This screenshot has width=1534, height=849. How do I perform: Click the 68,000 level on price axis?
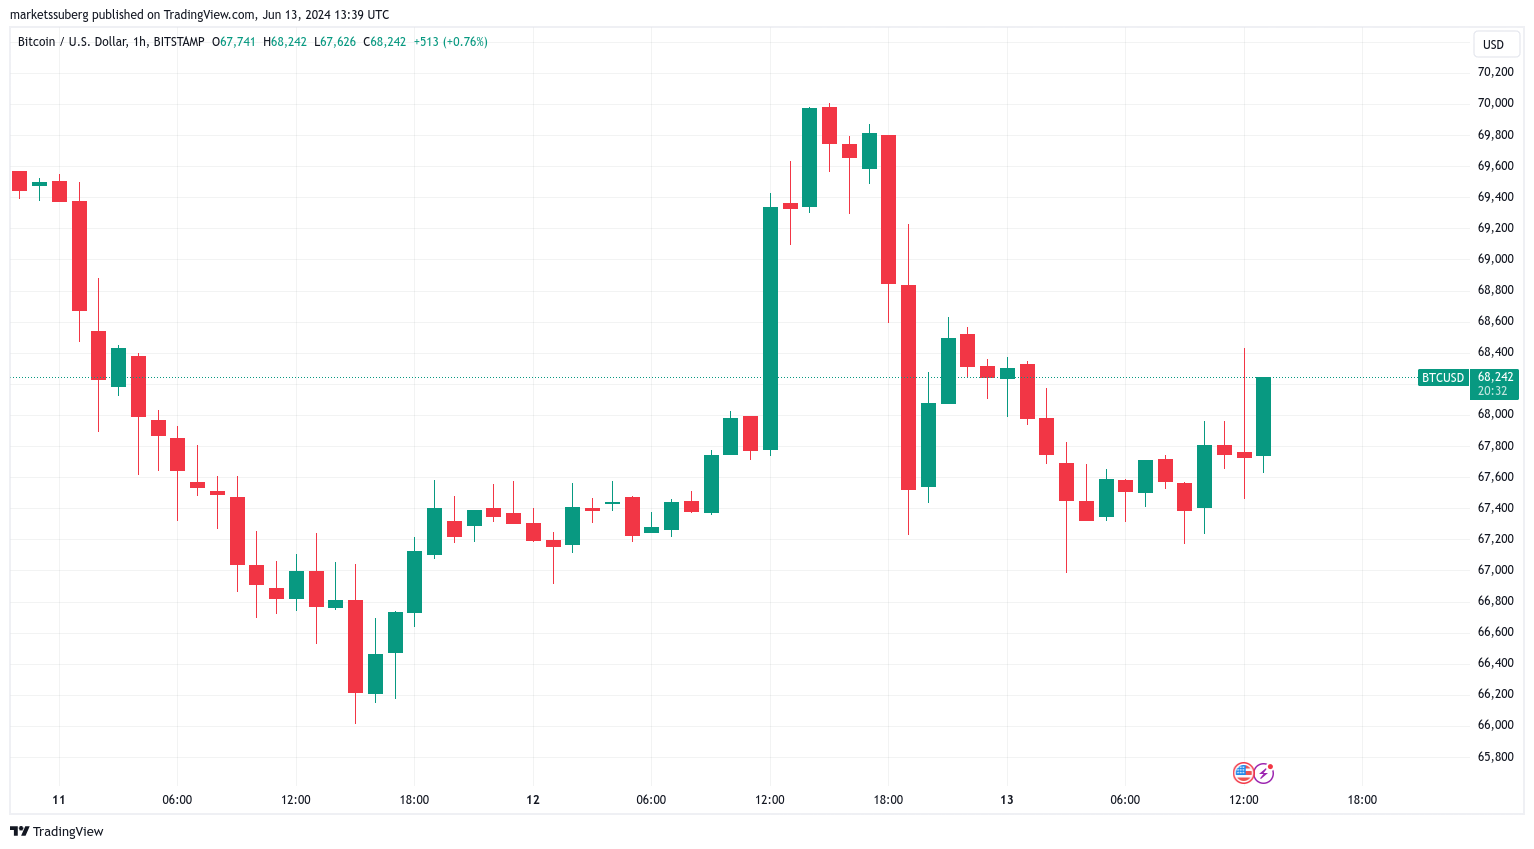[x=1495, y=414]
